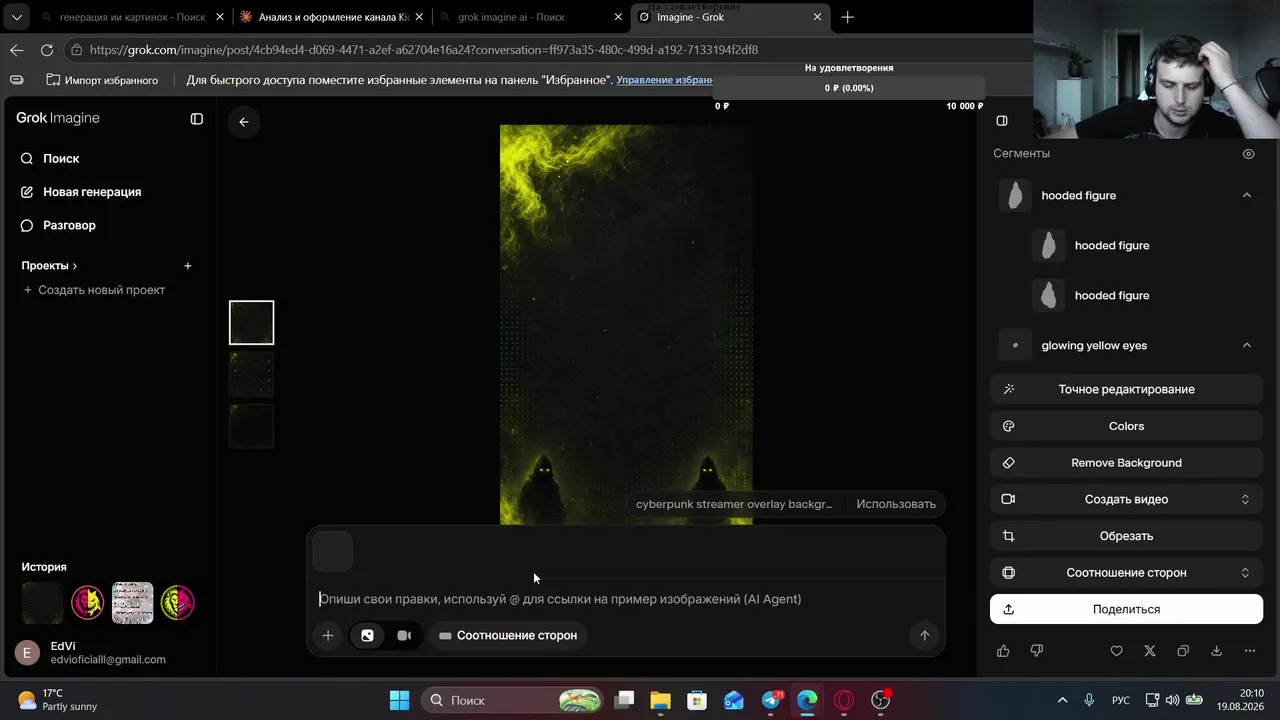Click Использовать next to the prompt text
This screenshot has height=720, width=1280.
pyautogui.click(x=896, y=504)
